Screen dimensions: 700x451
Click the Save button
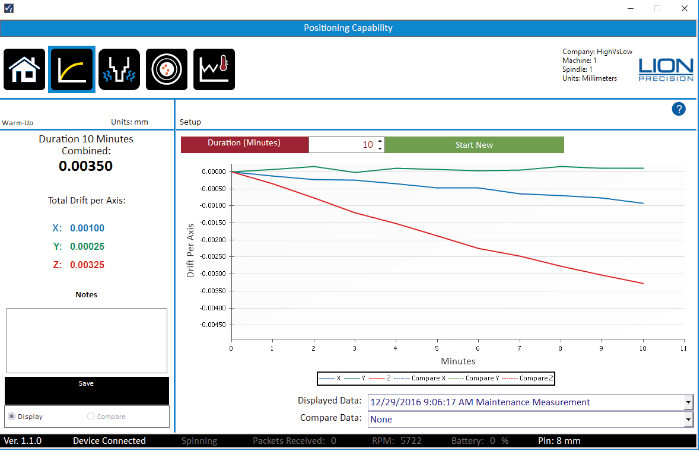[x=87, y=391]
